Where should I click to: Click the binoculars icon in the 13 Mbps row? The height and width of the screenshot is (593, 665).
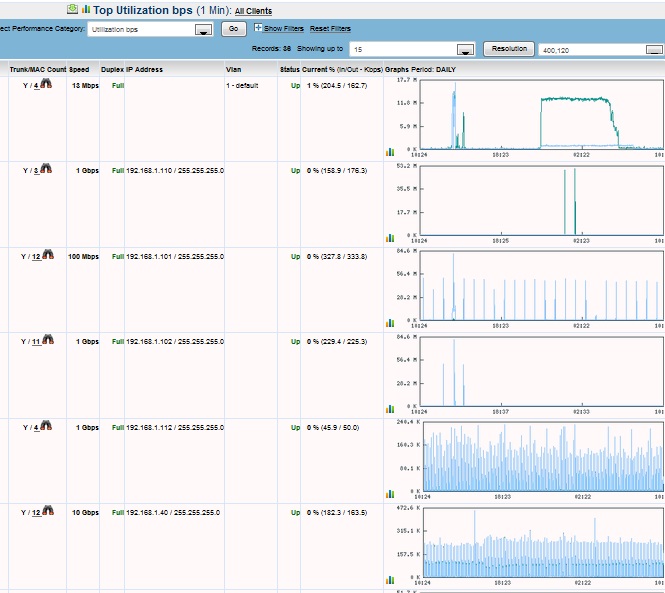[x=46, y=84]
